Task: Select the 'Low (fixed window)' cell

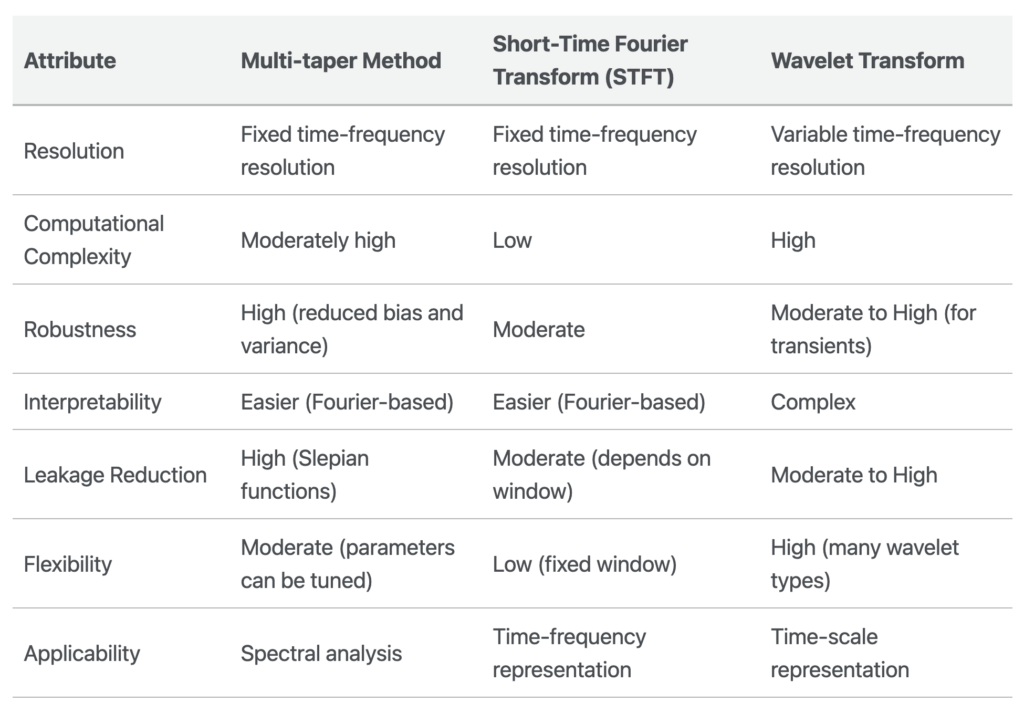Action: point(585,564)
